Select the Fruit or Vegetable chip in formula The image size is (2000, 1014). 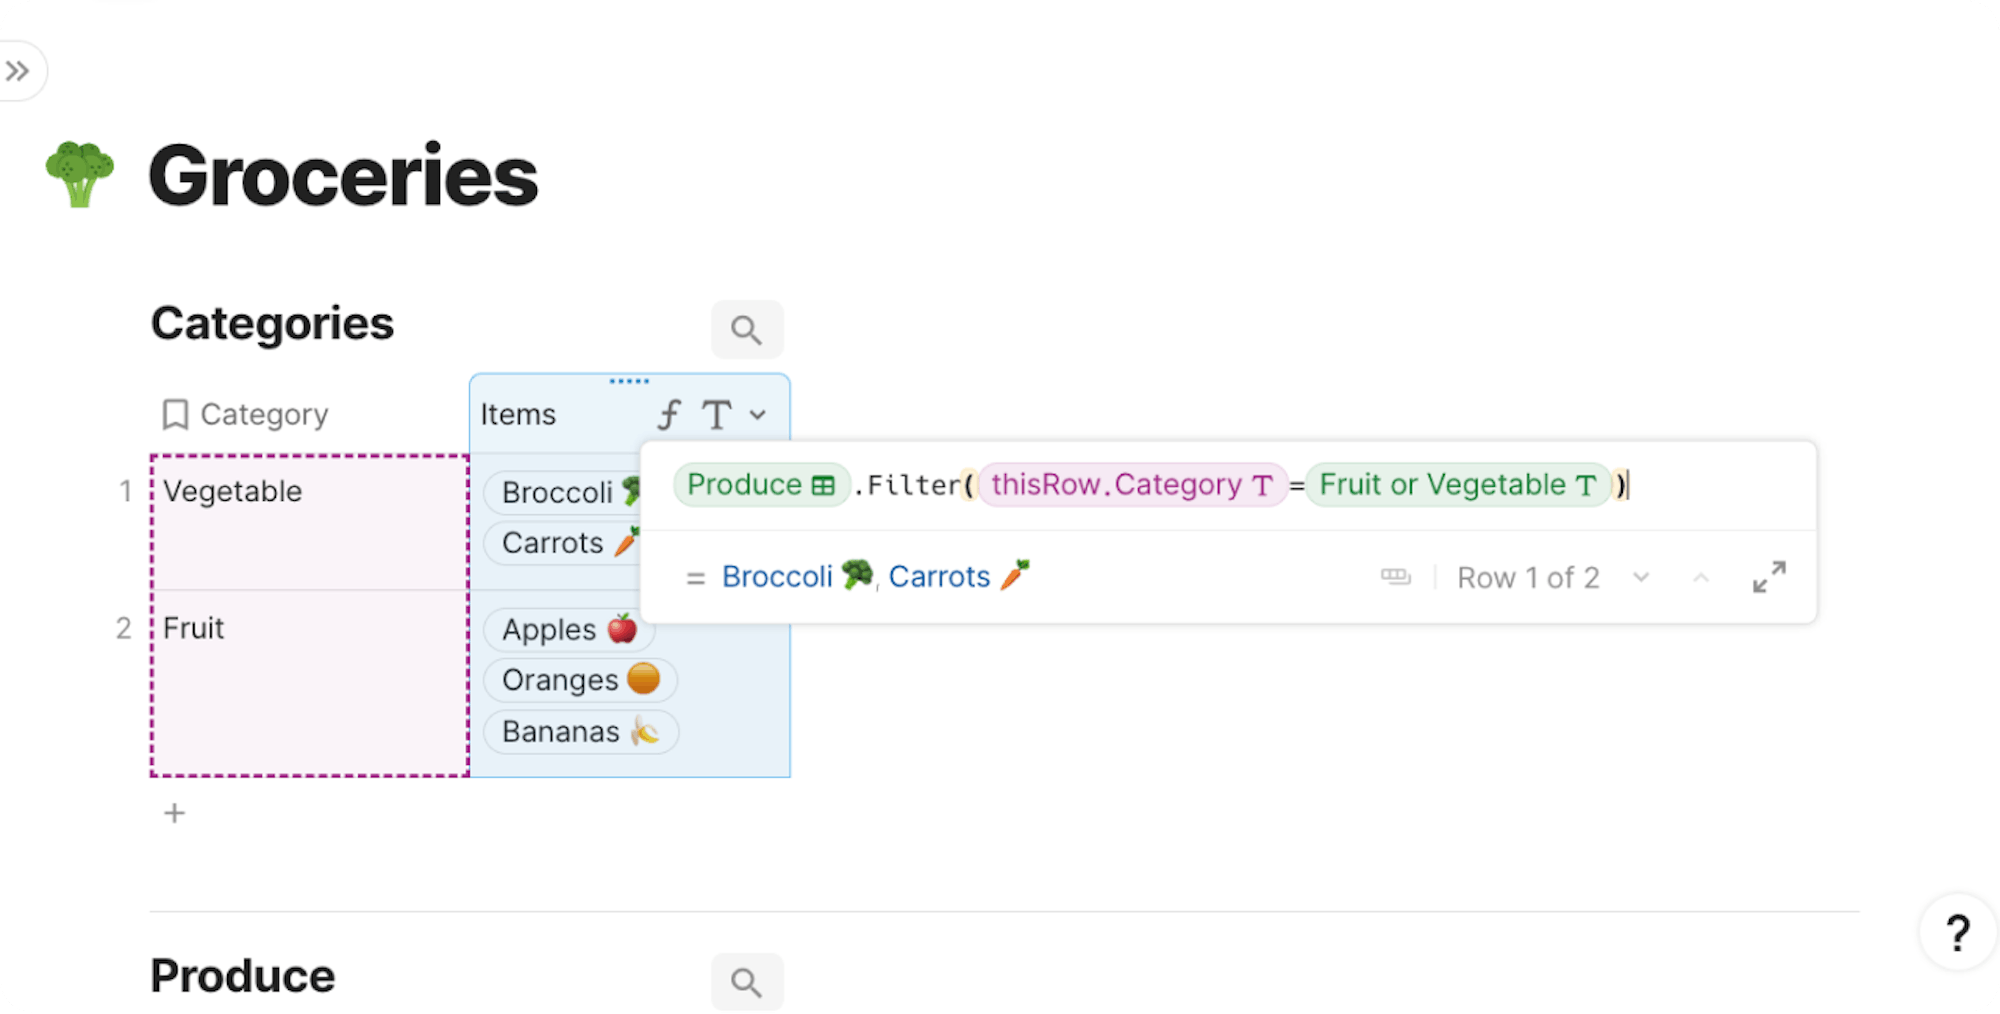coord(1458,485)
